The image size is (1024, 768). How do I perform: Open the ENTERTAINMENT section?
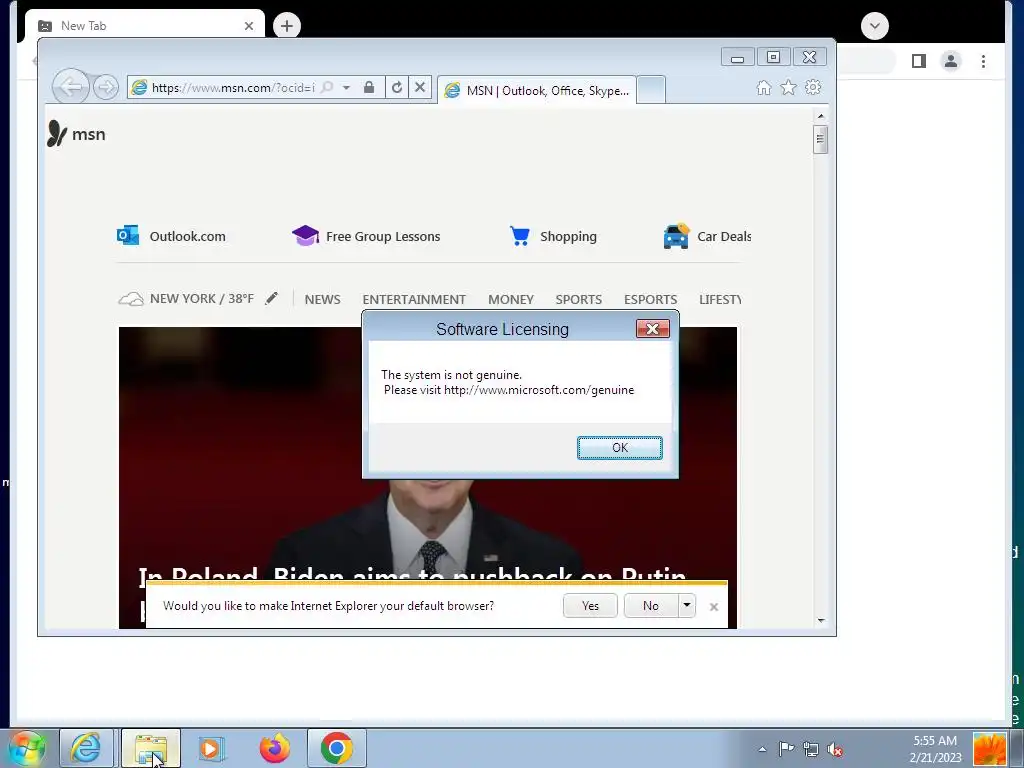414,299
